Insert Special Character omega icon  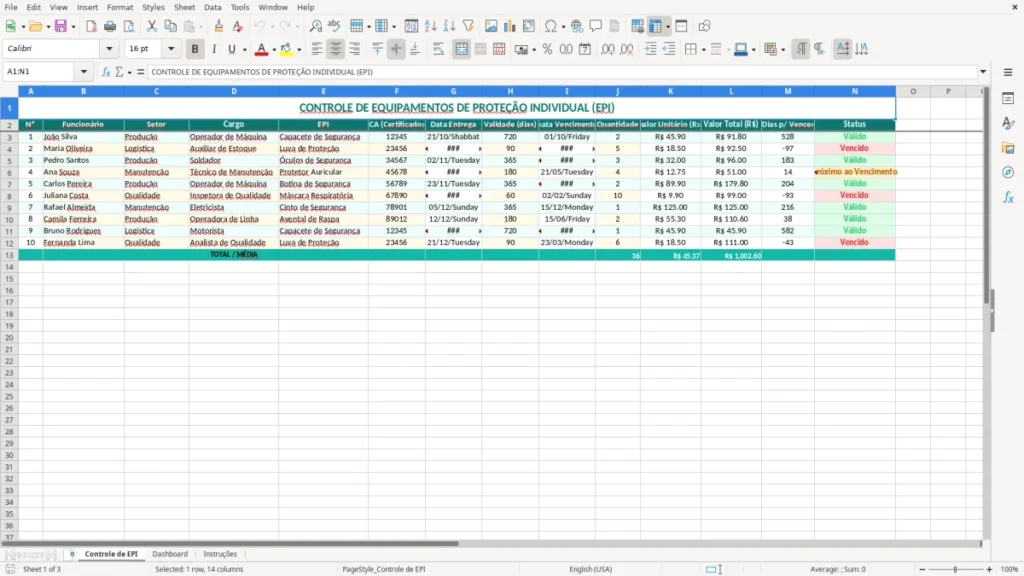tap(551, 26)
